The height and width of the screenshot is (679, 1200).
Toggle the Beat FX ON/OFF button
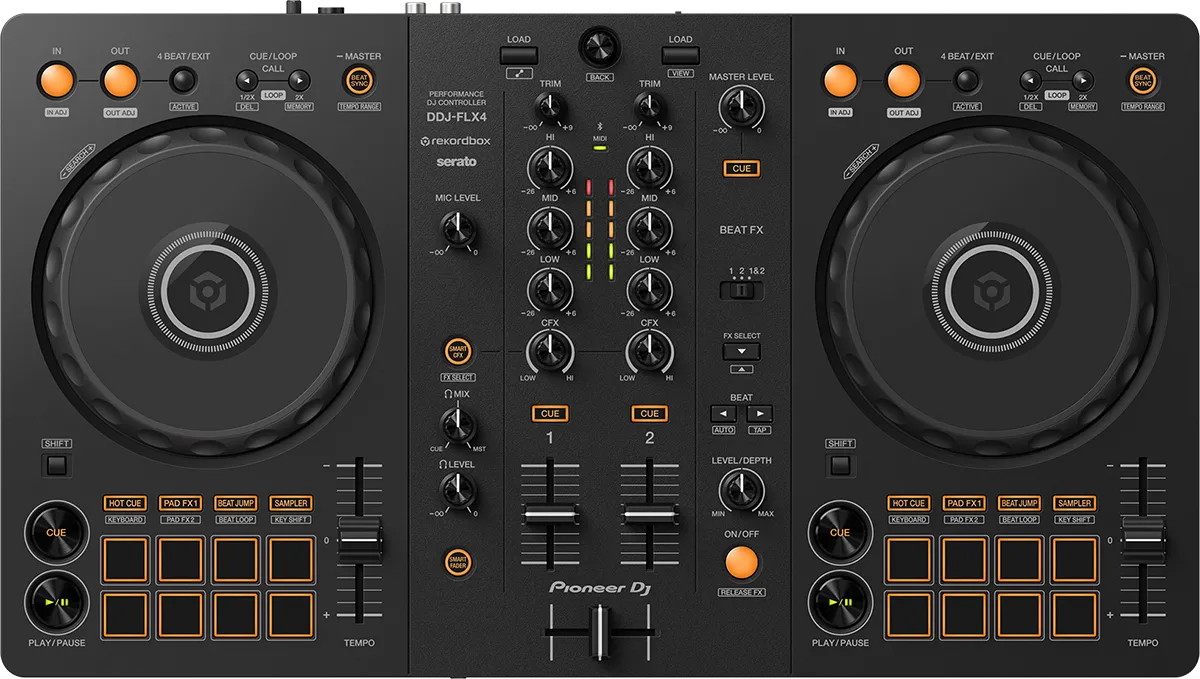741,562
